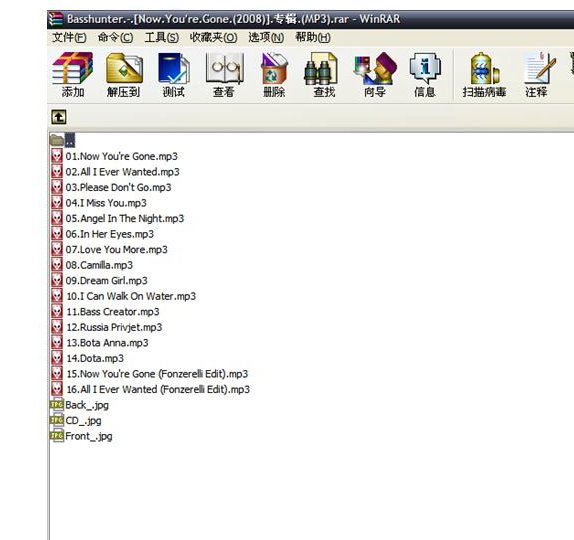This screenshot has width=574, height=540.
Task: Click the JPG icon of CD_.jpg
Action: pyautogui.click(x=57, y=420)
